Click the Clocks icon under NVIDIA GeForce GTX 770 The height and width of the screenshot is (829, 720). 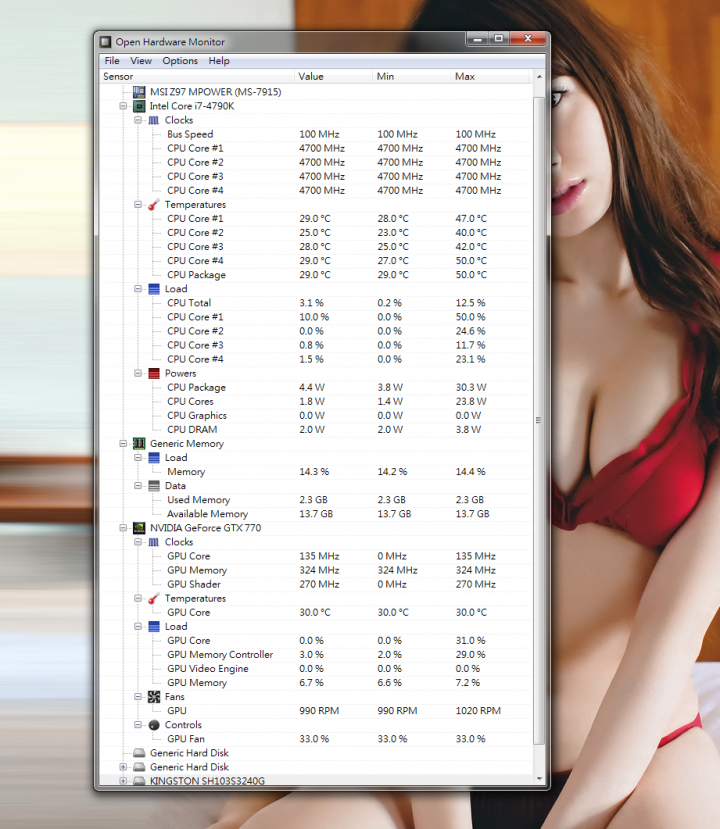pyautogui.click(x=154, y=542)
